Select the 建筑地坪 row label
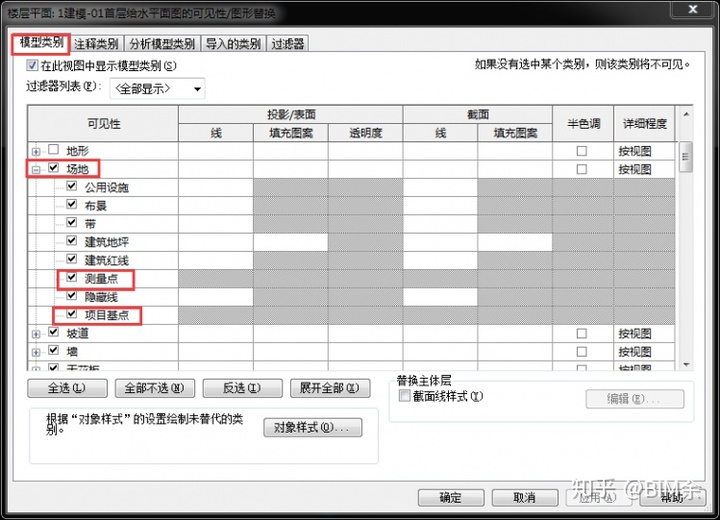The image size is (720, 520). (x=107, y=242)
